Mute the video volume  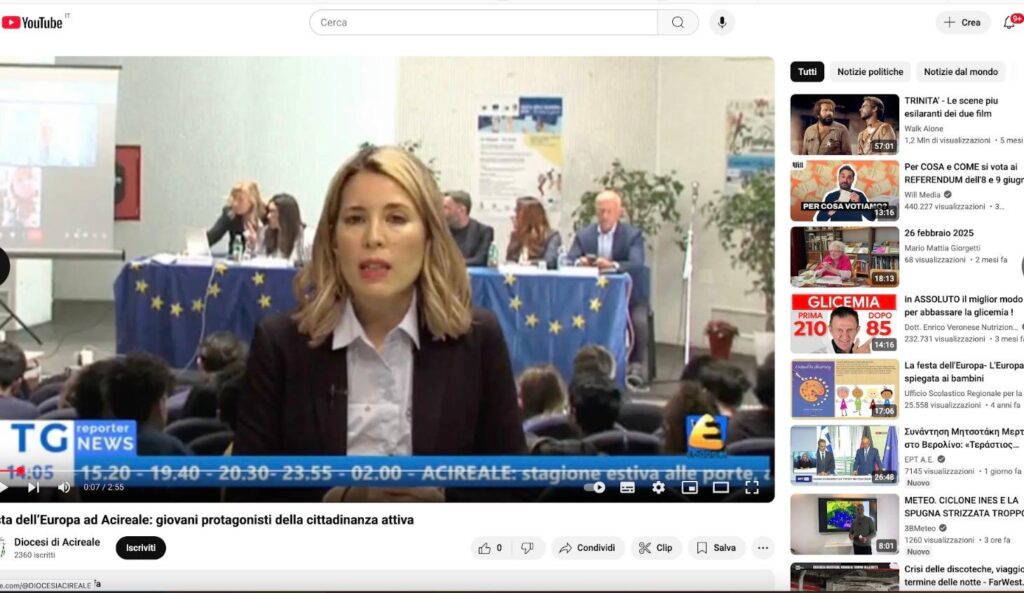tap(64, 487)
